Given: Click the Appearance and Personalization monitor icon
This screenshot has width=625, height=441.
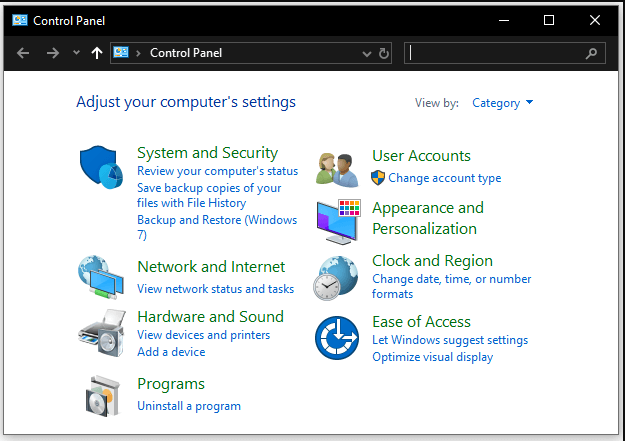Looking at the screenshot, I should pos(337,221).
